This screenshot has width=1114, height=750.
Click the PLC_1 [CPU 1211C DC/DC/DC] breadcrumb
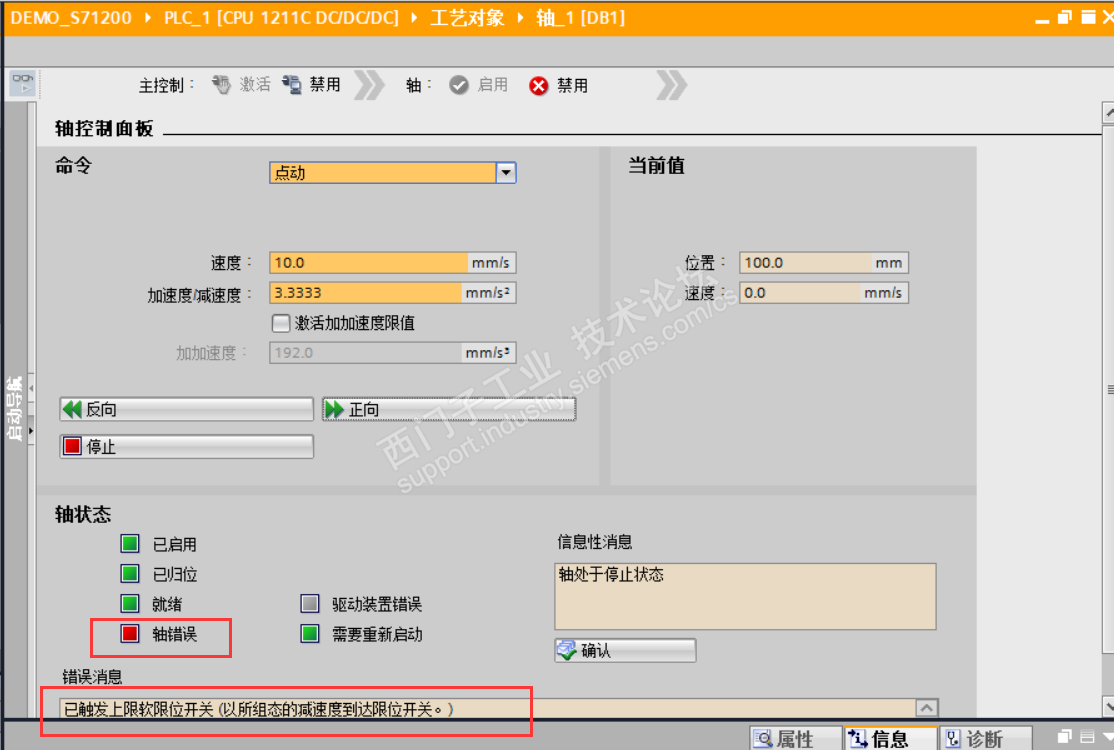point(281,18)
